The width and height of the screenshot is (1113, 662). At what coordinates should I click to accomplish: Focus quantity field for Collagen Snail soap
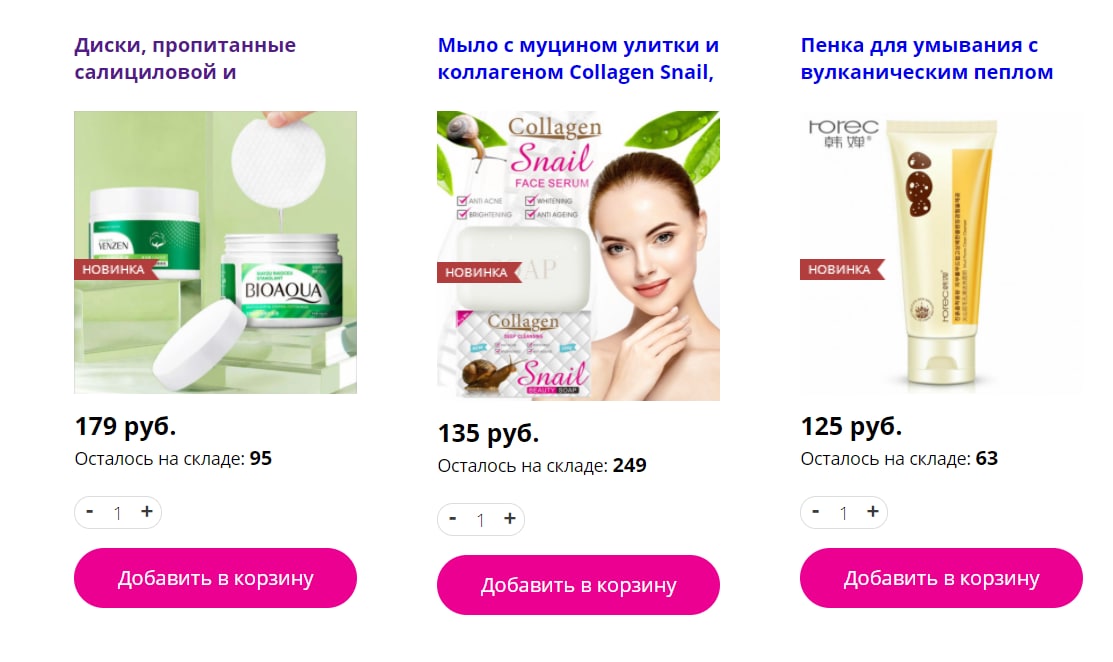[x=481, y=520]
